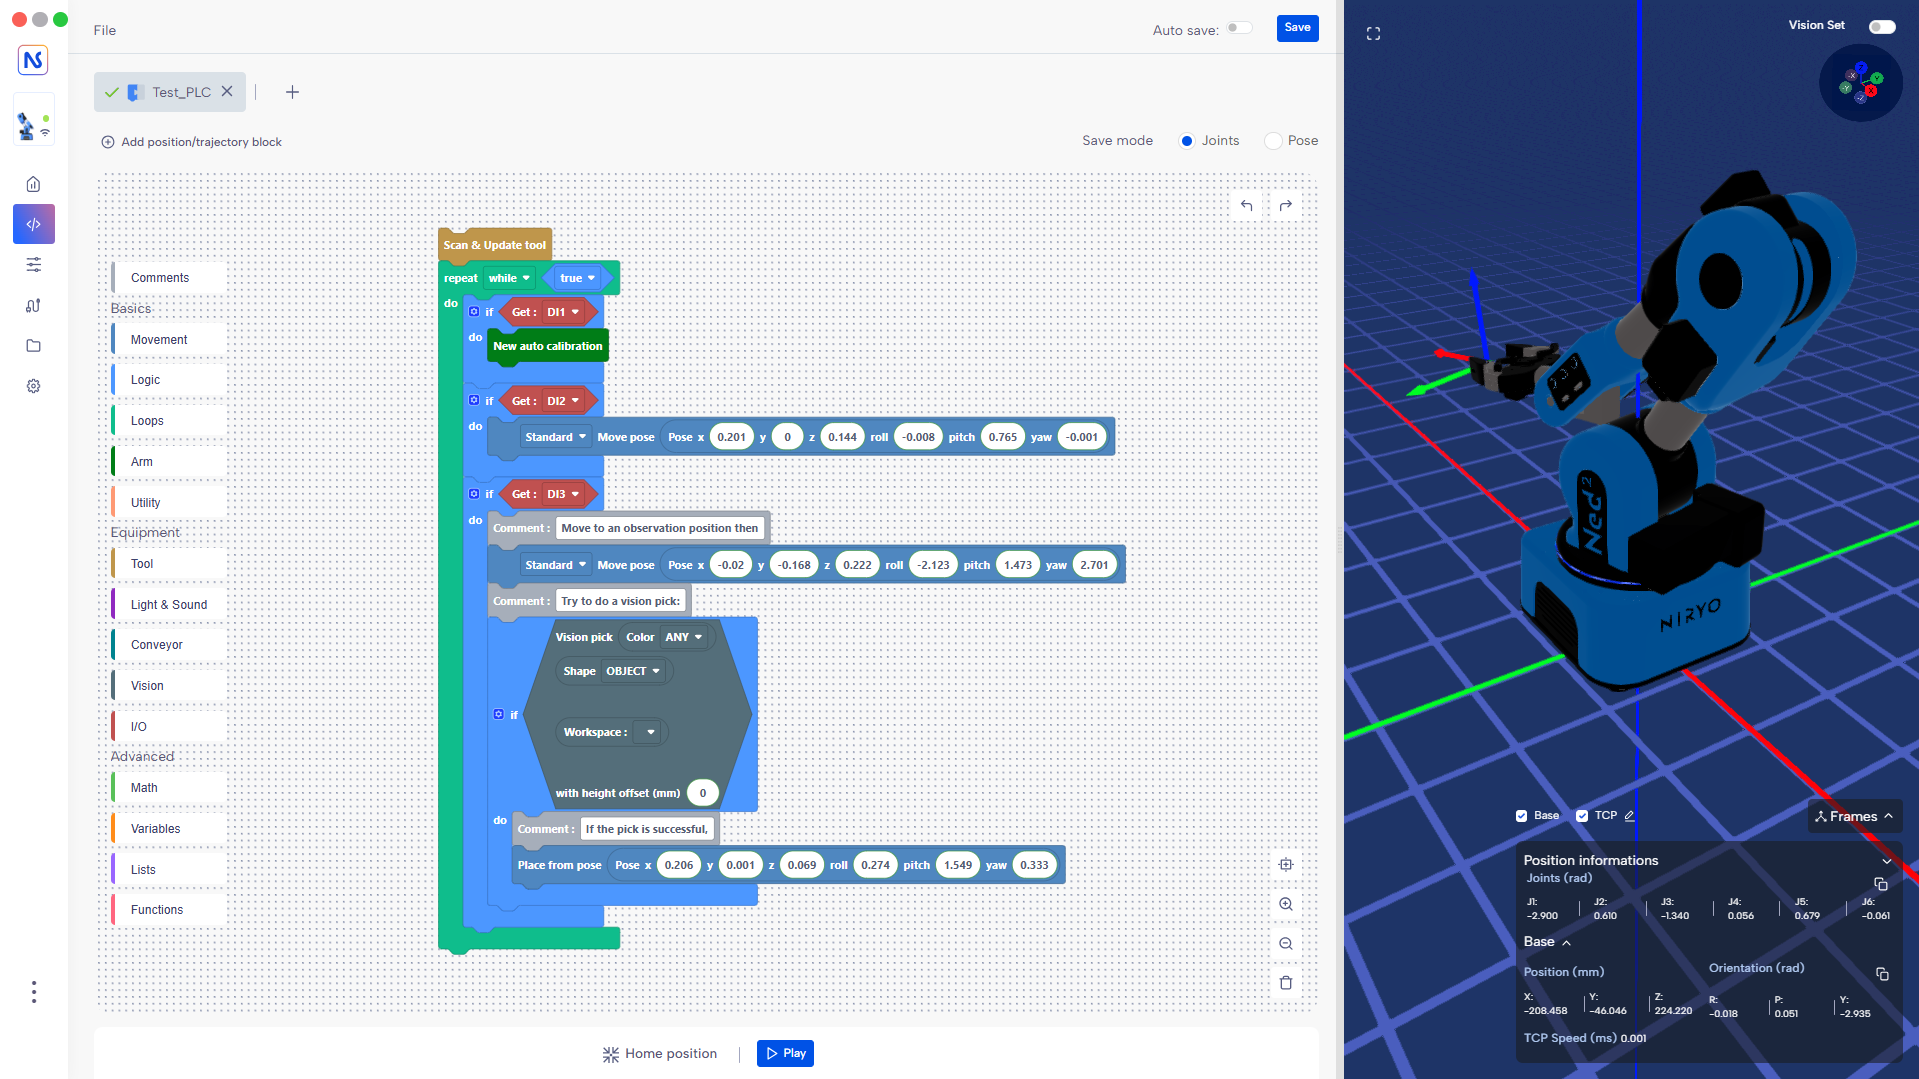The width and height of the screenshot is (1919, 1079).
Task: Copy joints values with copy icon
Action: 1880,884
